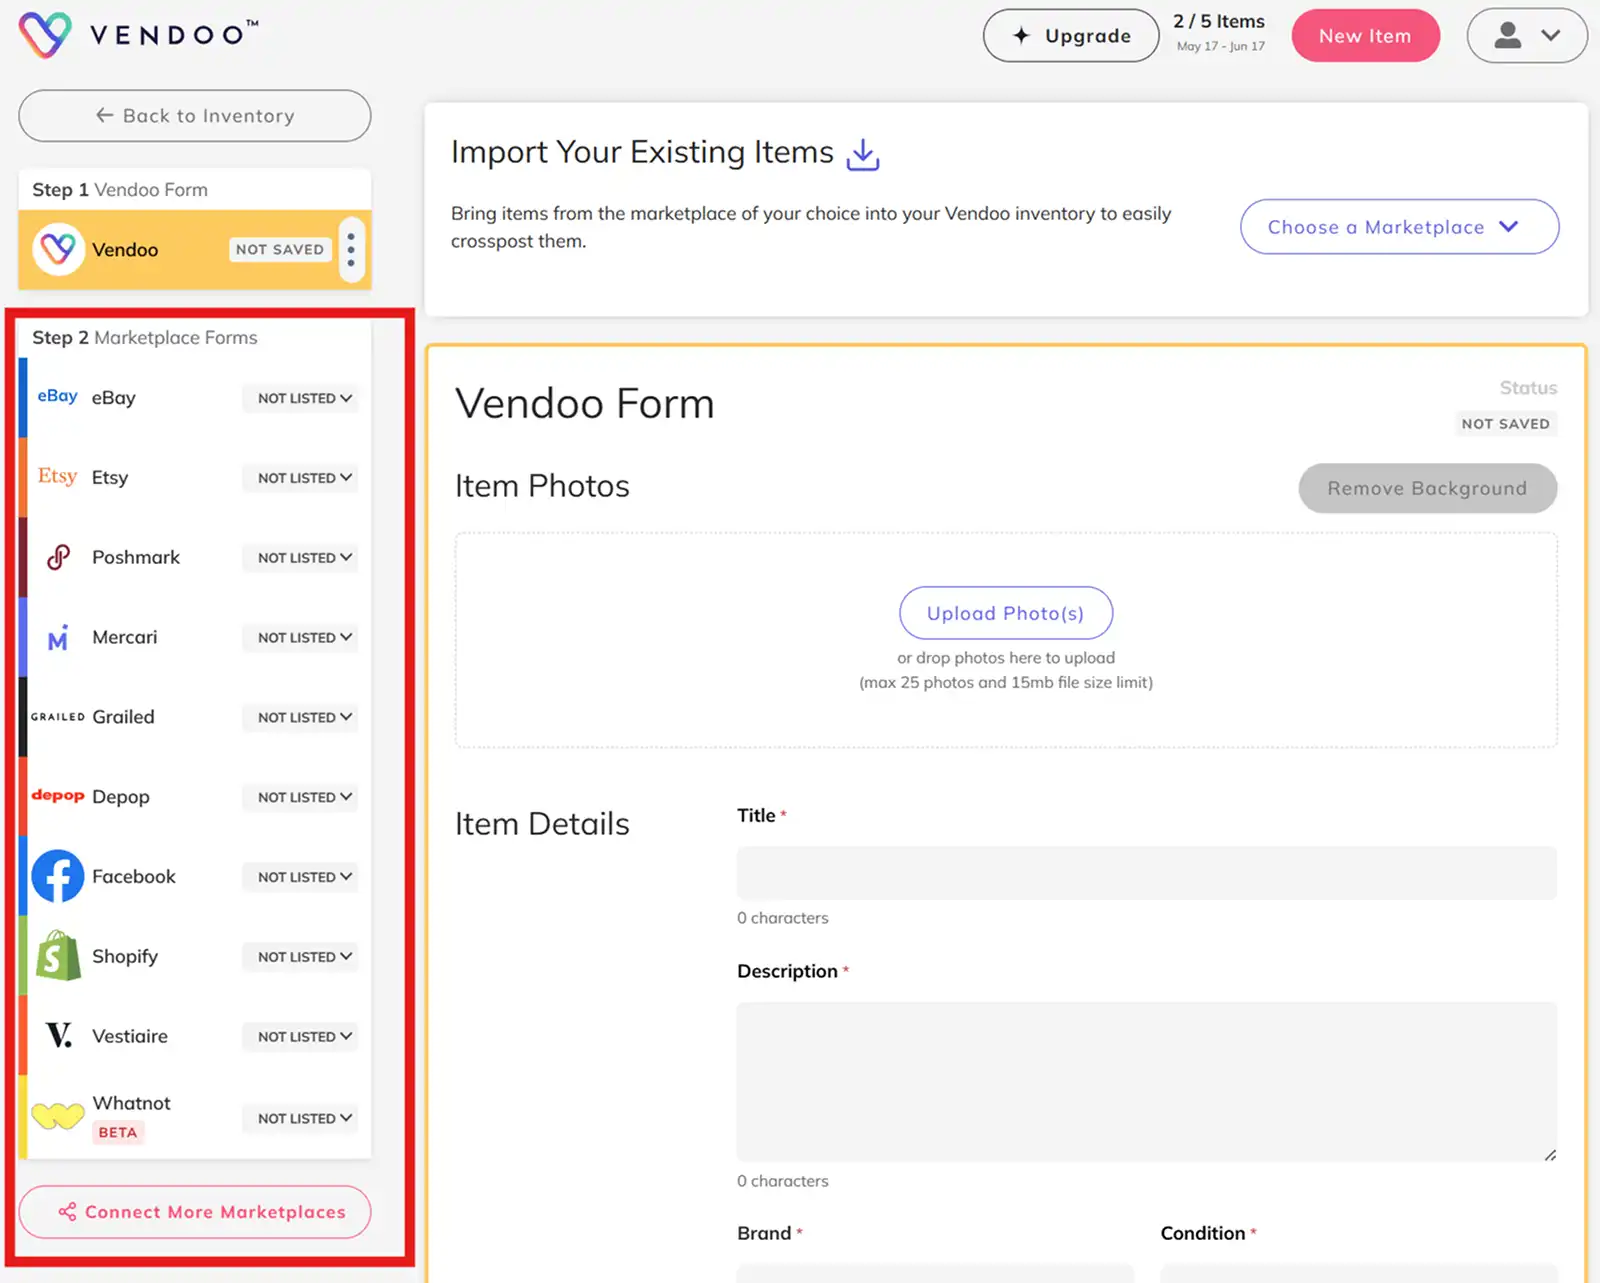Click the NOT SAVED badge in Vendoo row
The height and width of the screenshot is (1283, 1600).
click(x=280, y=249)
